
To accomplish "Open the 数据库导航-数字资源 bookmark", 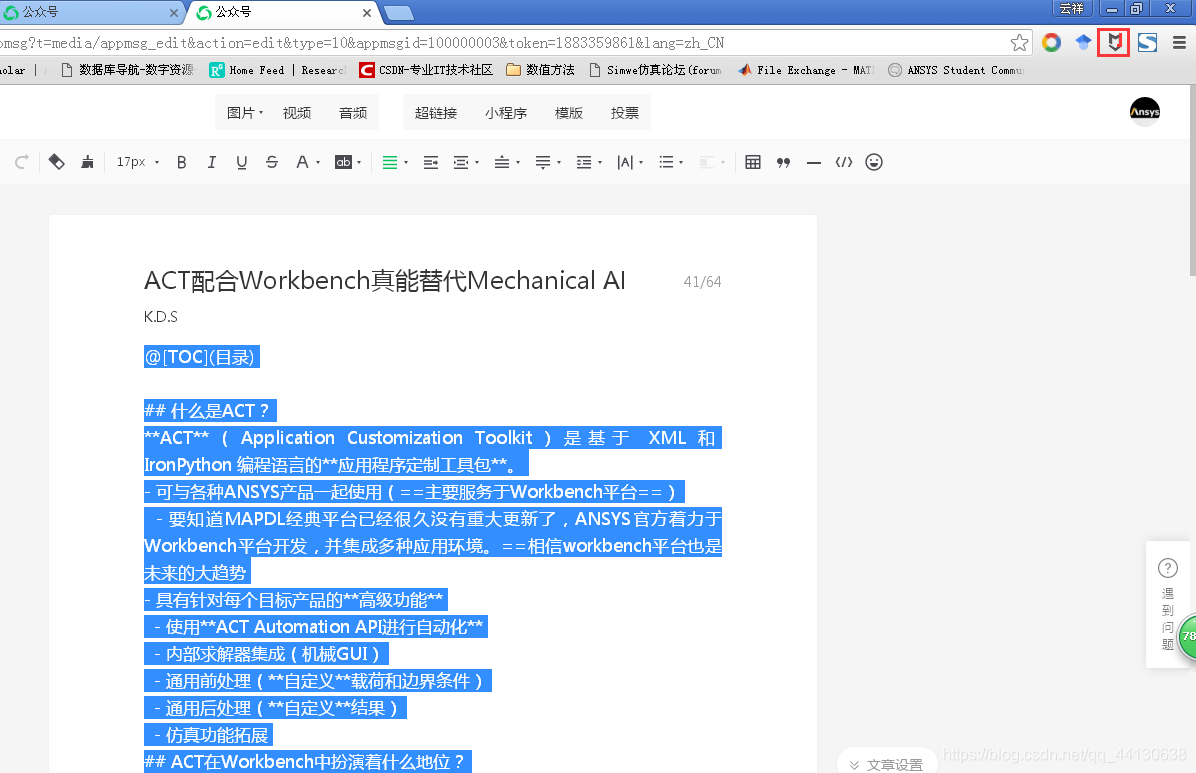I will [127, 70].
